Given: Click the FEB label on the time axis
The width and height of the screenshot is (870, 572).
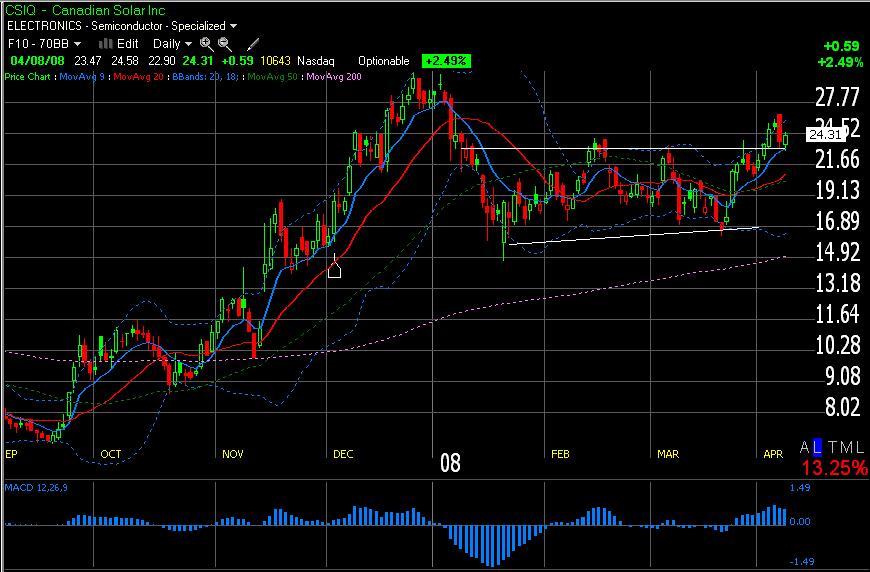Looking at the screenshot, I should pos(560,454).
